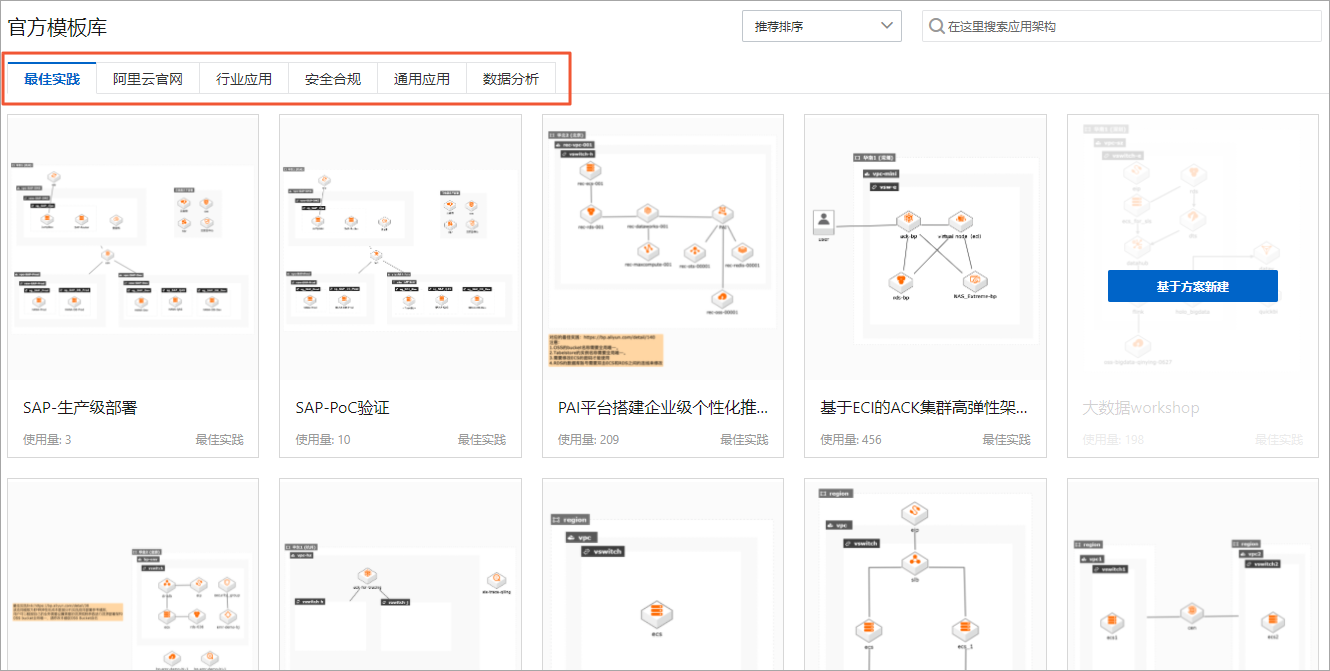Click the 基于方案新建 button
The image size is (1330, 671).
coord(1192,286)
